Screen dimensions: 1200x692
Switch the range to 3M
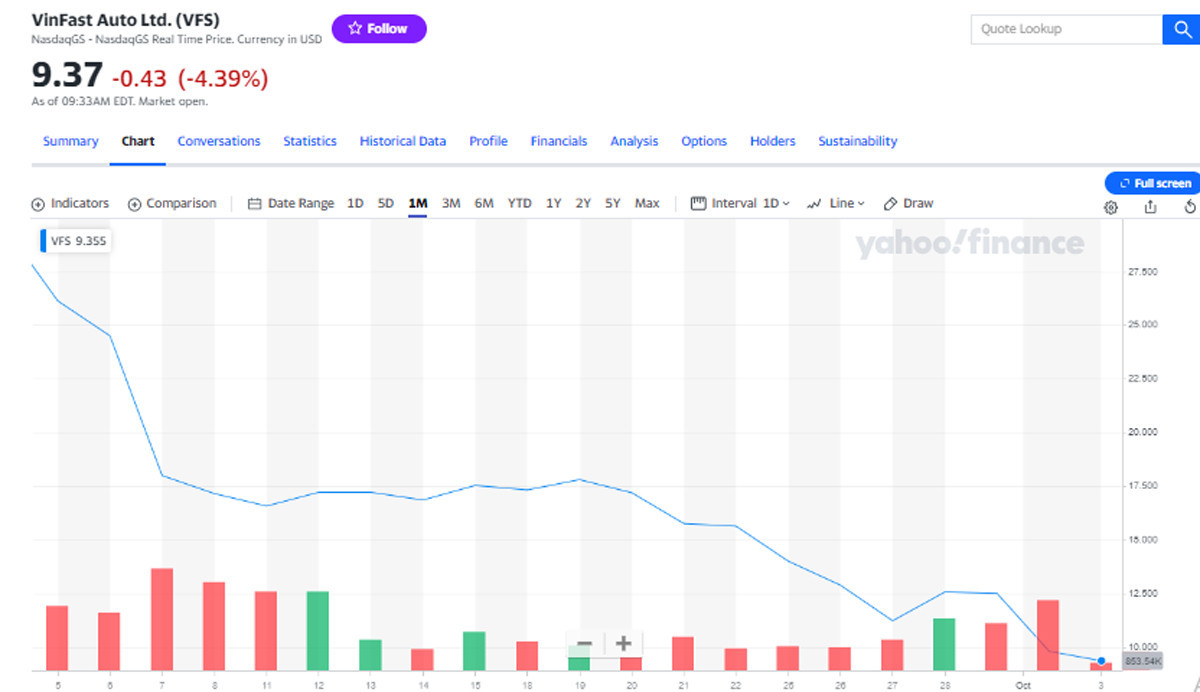(451, 203)
